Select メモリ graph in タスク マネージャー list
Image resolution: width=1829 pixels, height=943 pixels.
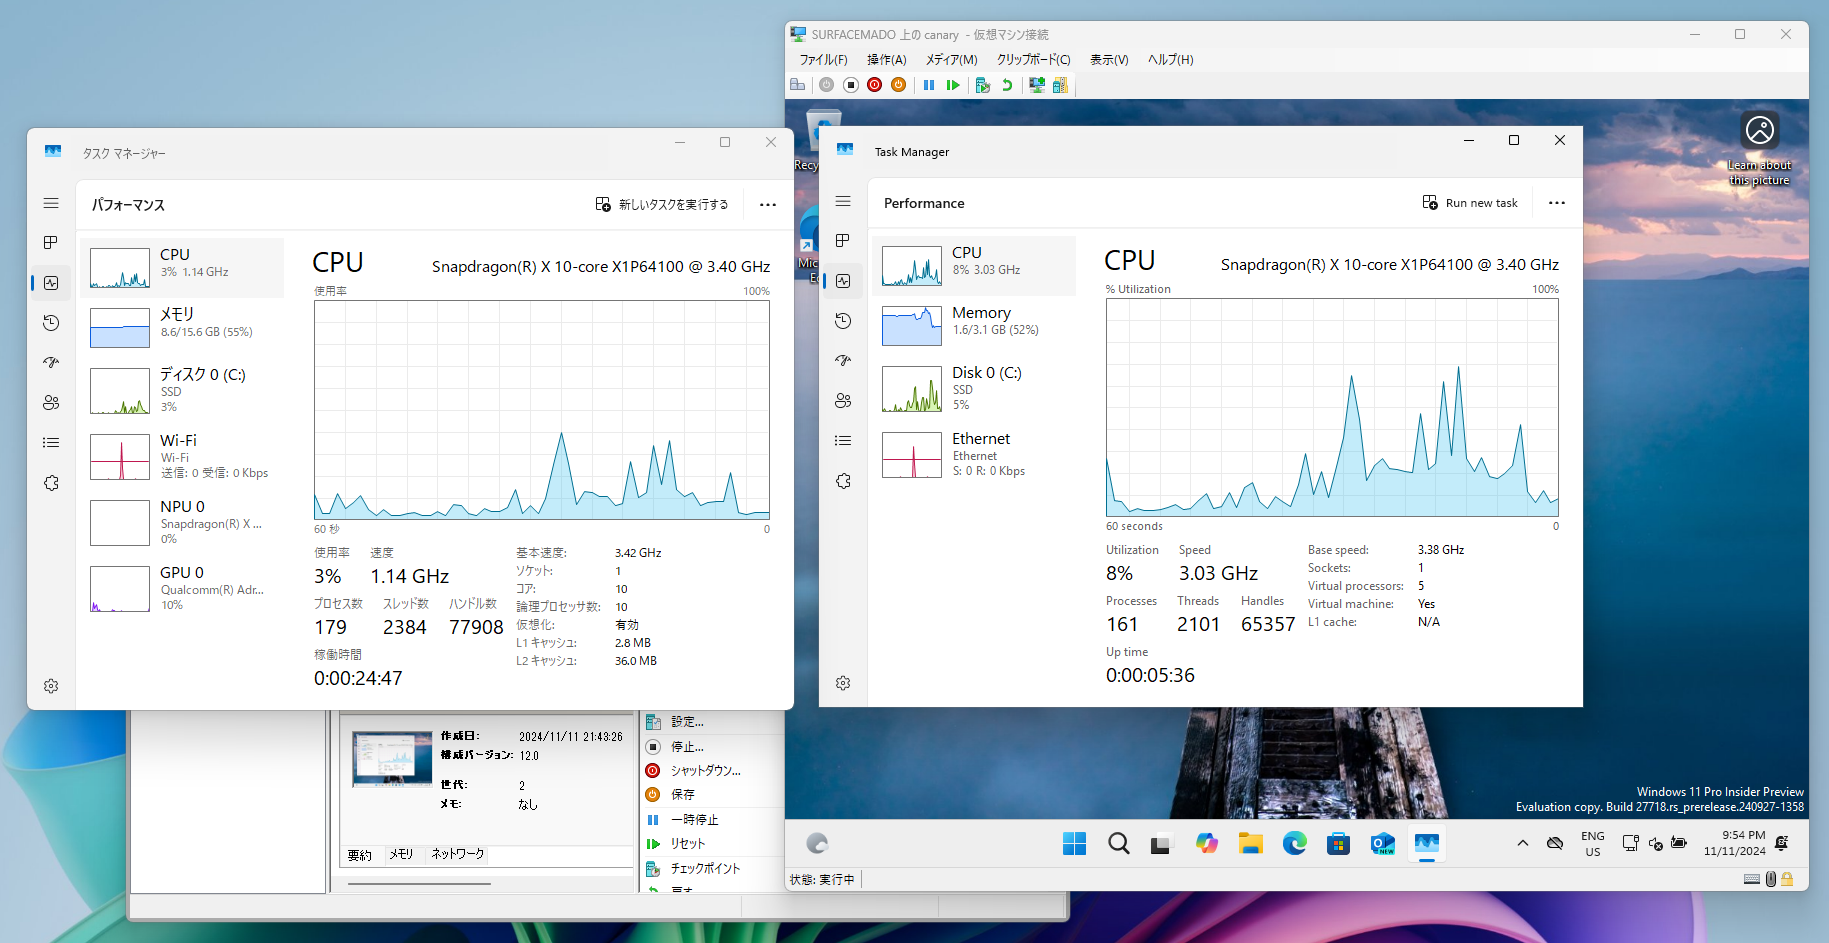[182, 328]
